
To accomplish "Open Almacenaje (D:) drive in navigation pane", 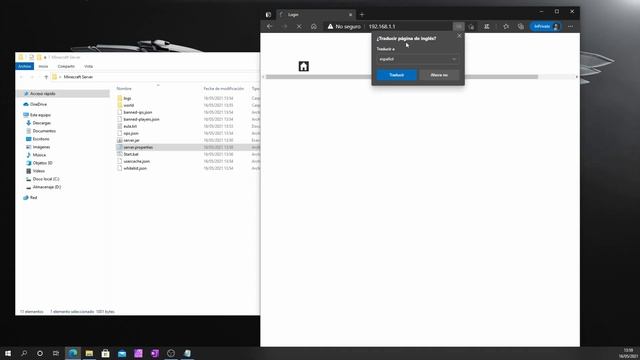I will (47, 187).
